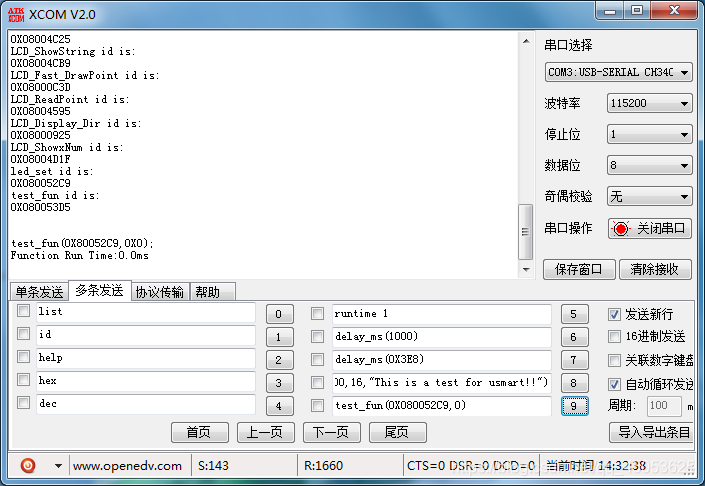Click the 关闭串口 button
The width and height of the screenshot is (705, 486).
coord(650,229)
